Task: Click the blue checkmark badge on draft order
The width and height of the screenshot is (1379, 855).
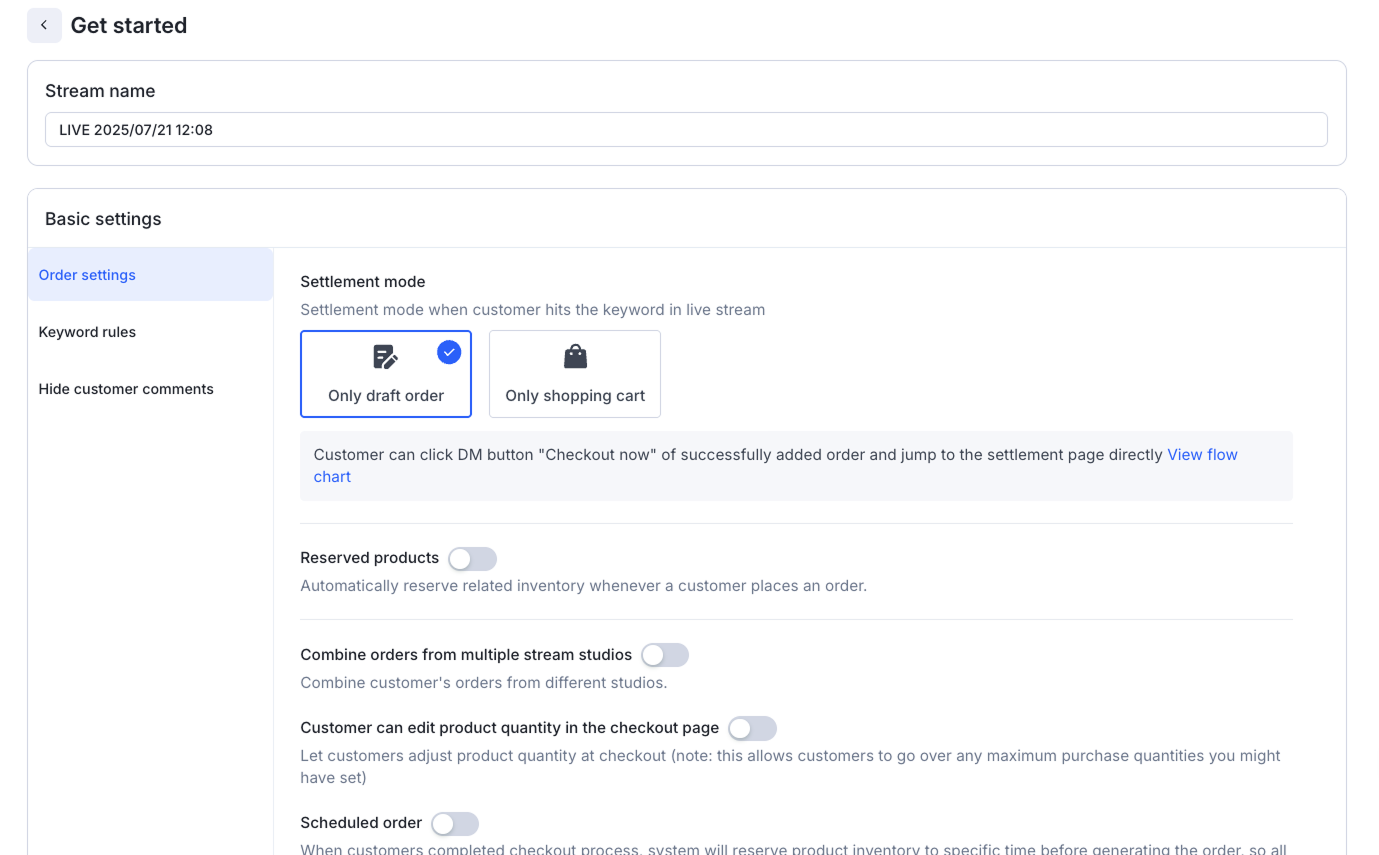Action: click(x=449, y=352)
